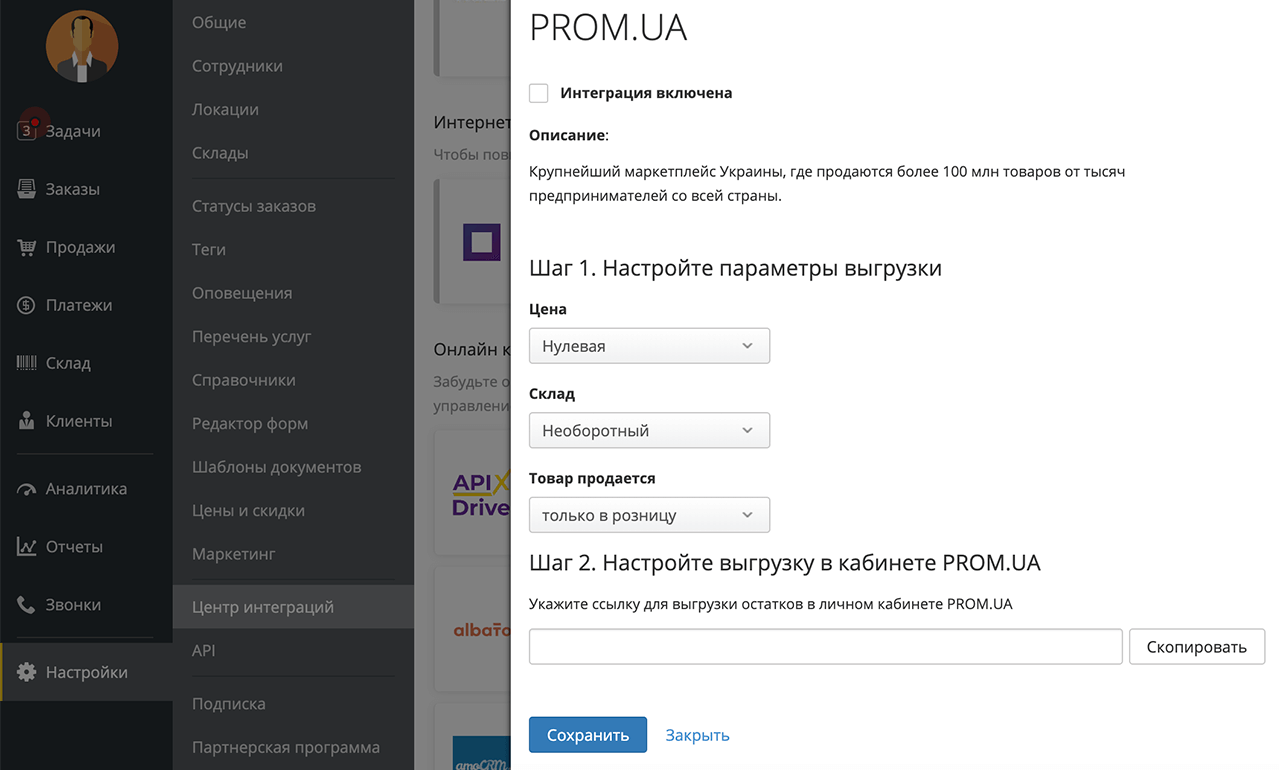Click the Закрыть link
The width and height of the screenshot is (1280, 770).
pyautogui.click(x=698, y=735)
